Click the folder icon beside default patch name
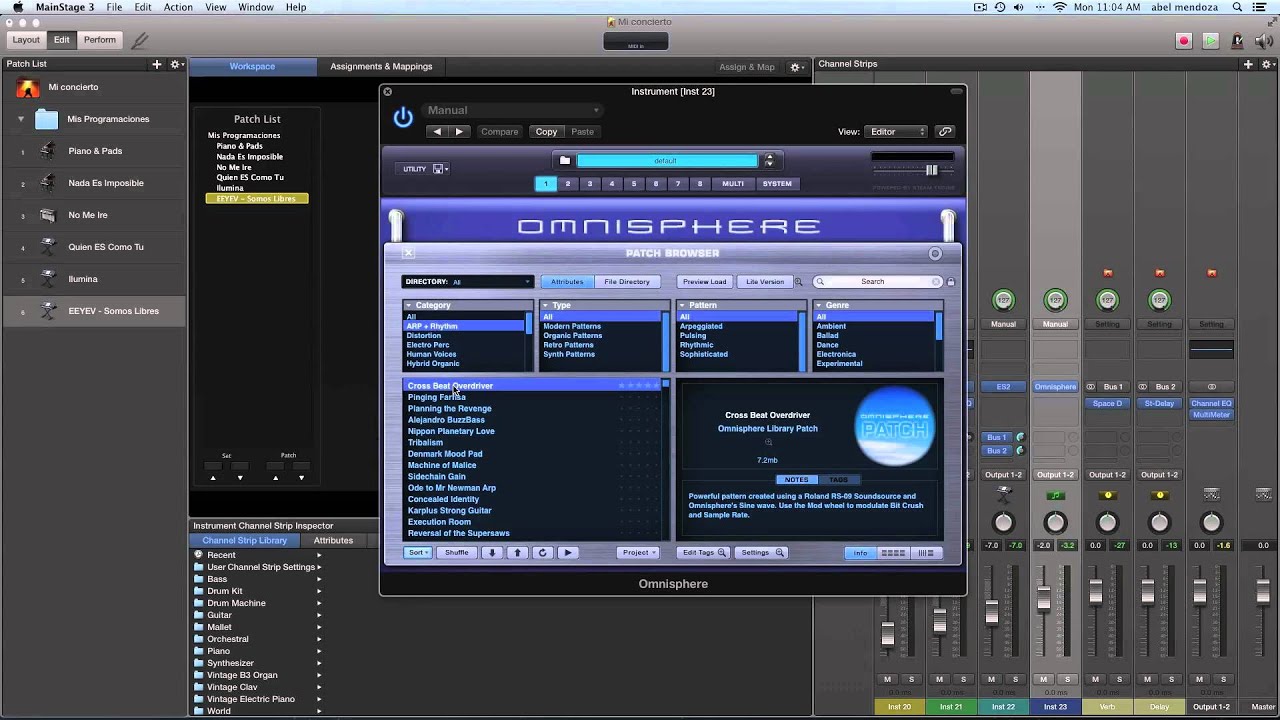 point(565,160)
